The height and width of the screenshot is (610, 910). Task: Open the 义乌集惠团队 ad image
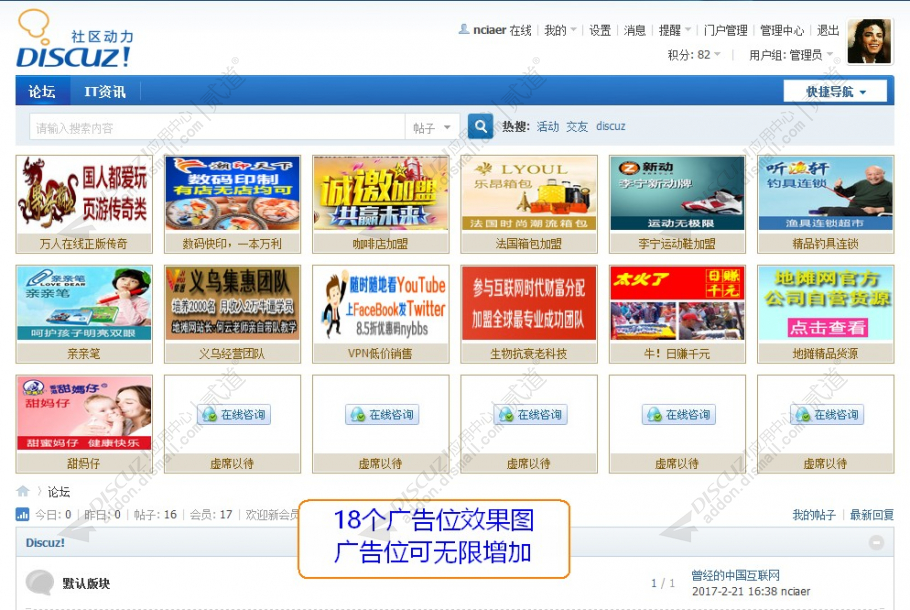coord(232,304)
